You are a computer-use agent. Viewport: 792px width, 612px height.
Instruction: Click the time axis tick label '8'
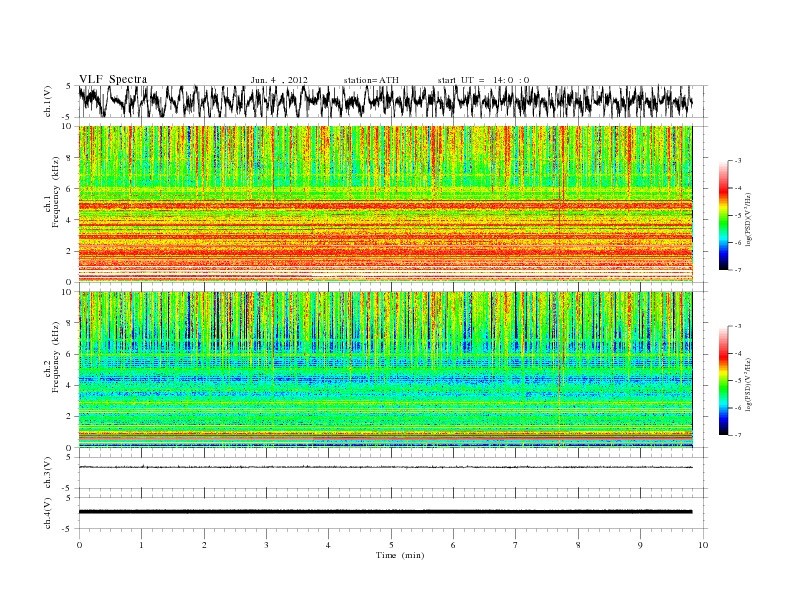[578, 545]
